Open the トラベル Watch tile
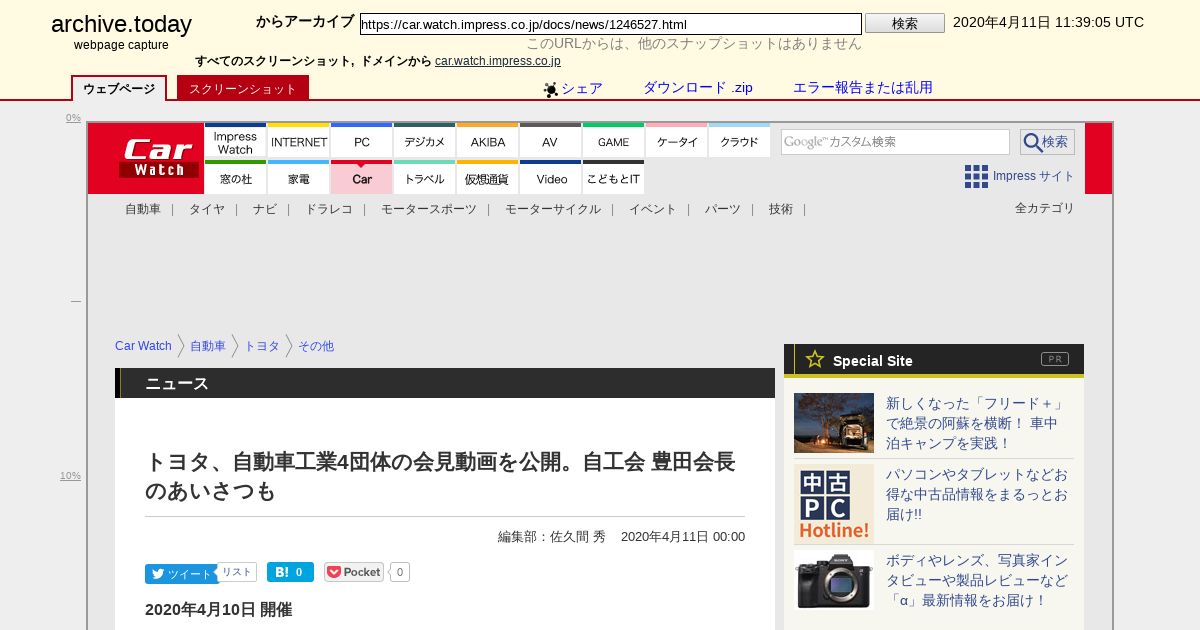The height and width of the screenshot is (630, 1200). coord(425,177)
